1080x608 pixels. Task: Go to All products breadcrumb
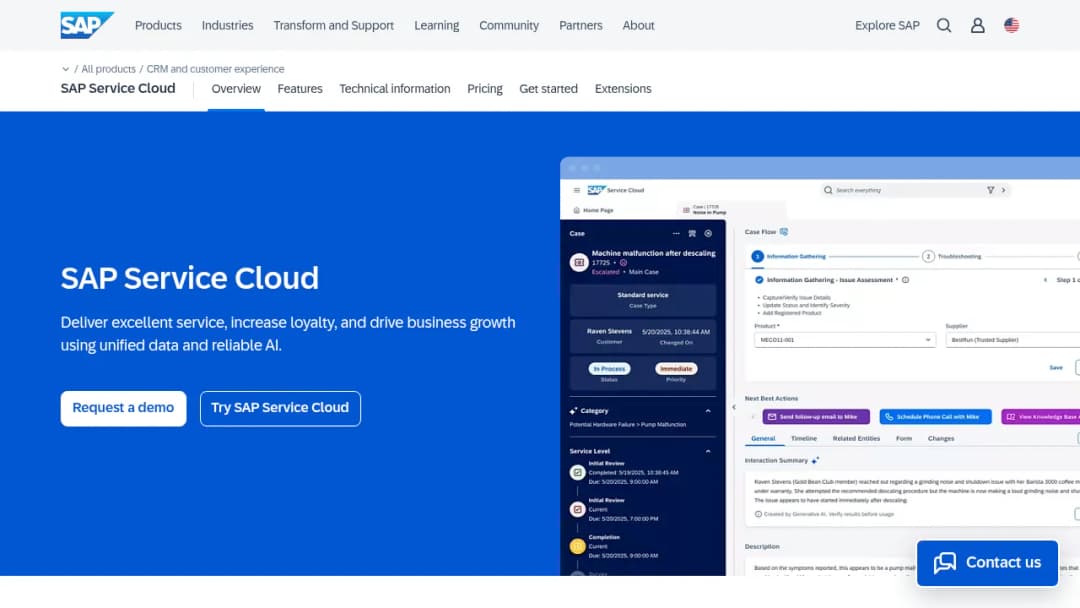(x=108, y=69)
